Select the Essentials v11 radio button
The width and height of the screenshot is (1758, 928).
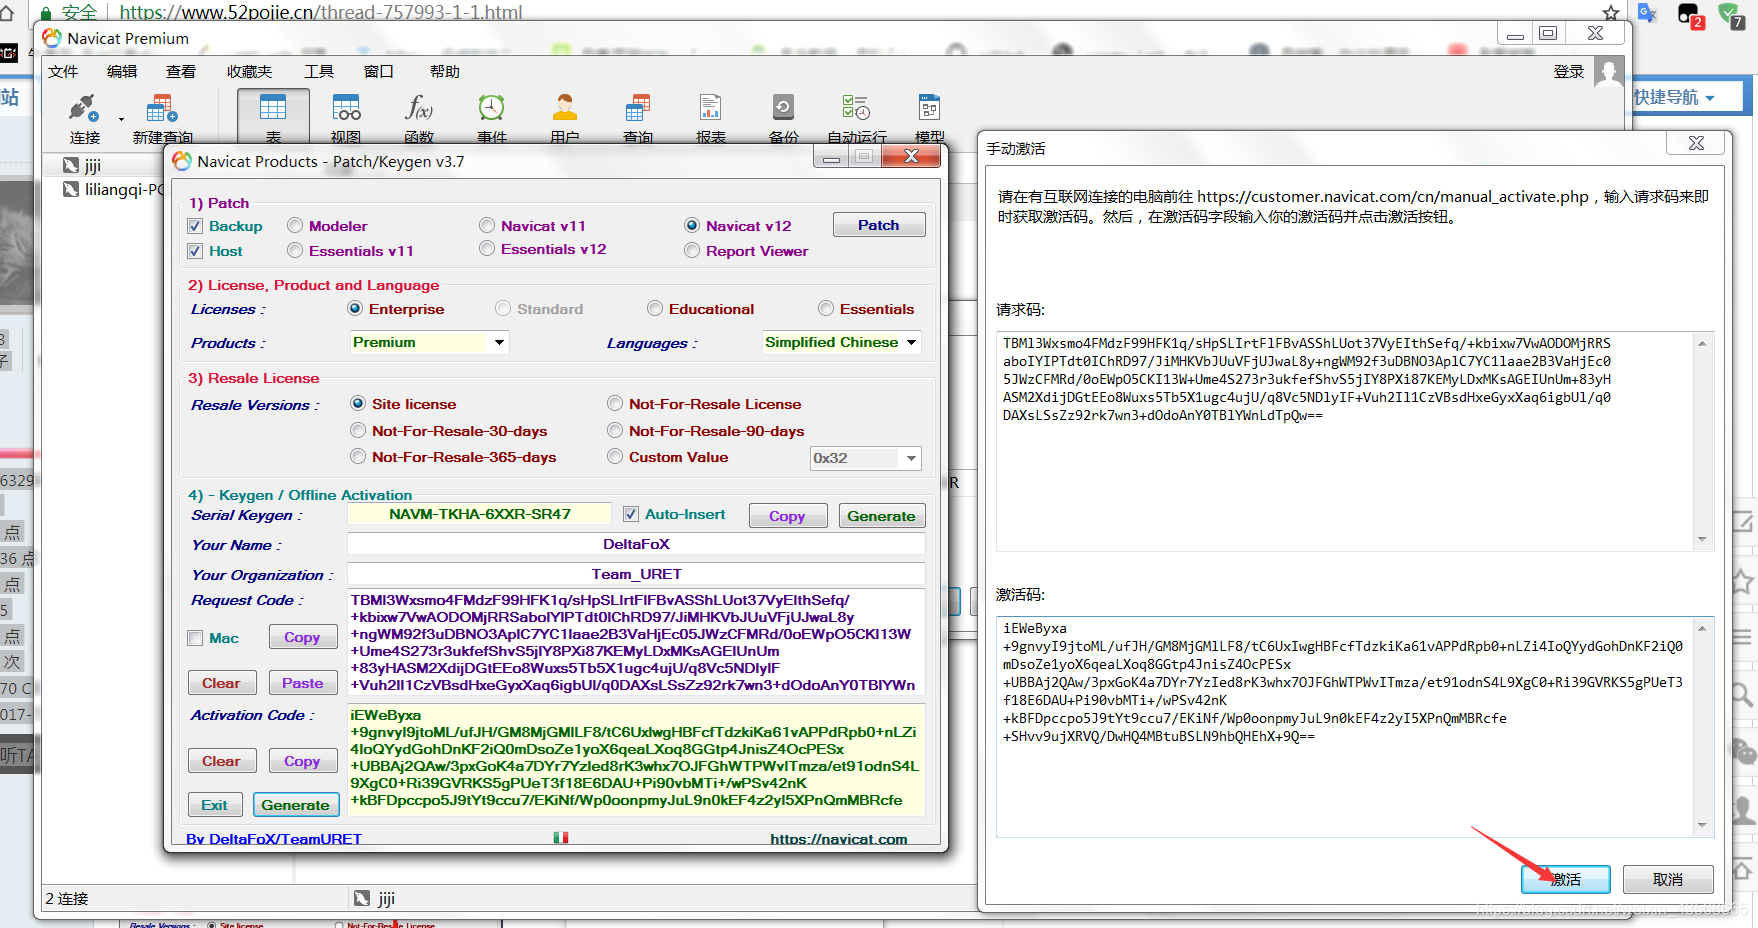click(x=295, y=250)
